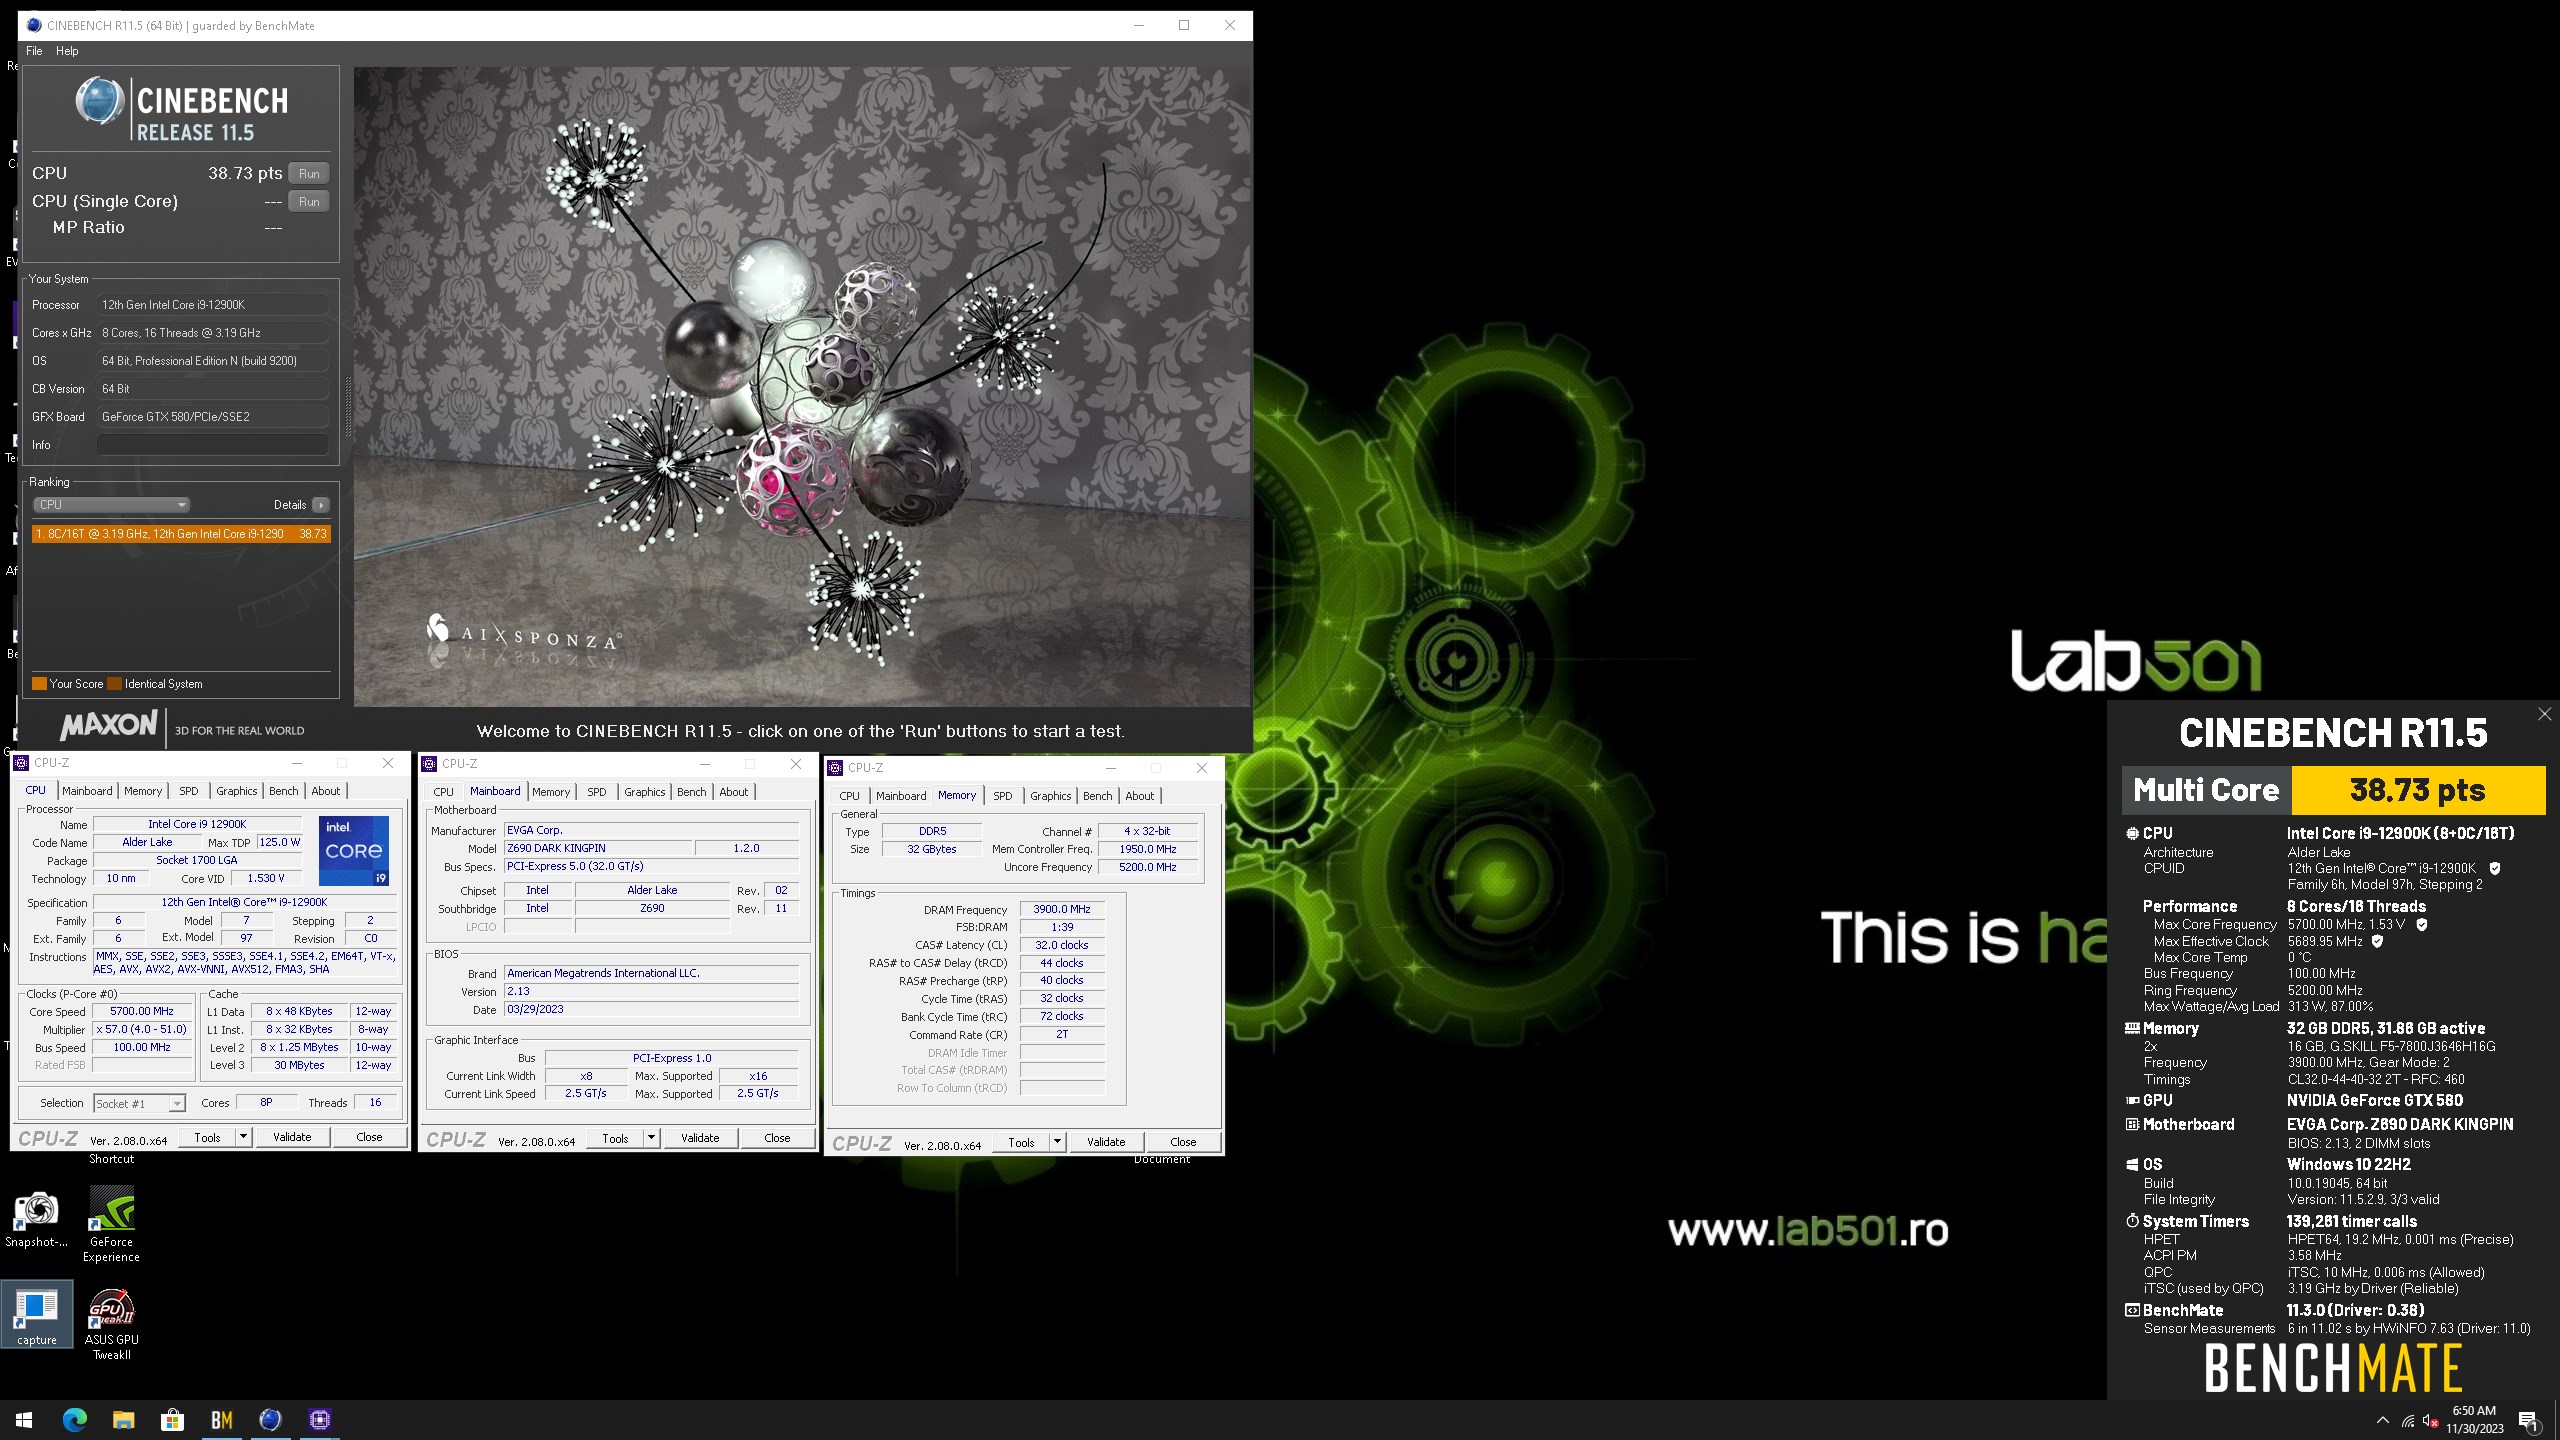This screenshot has height=1440, width=2560.
Task: Click Close button in the Memory CPU-Z window
Action: (x=1183, y=1142)
